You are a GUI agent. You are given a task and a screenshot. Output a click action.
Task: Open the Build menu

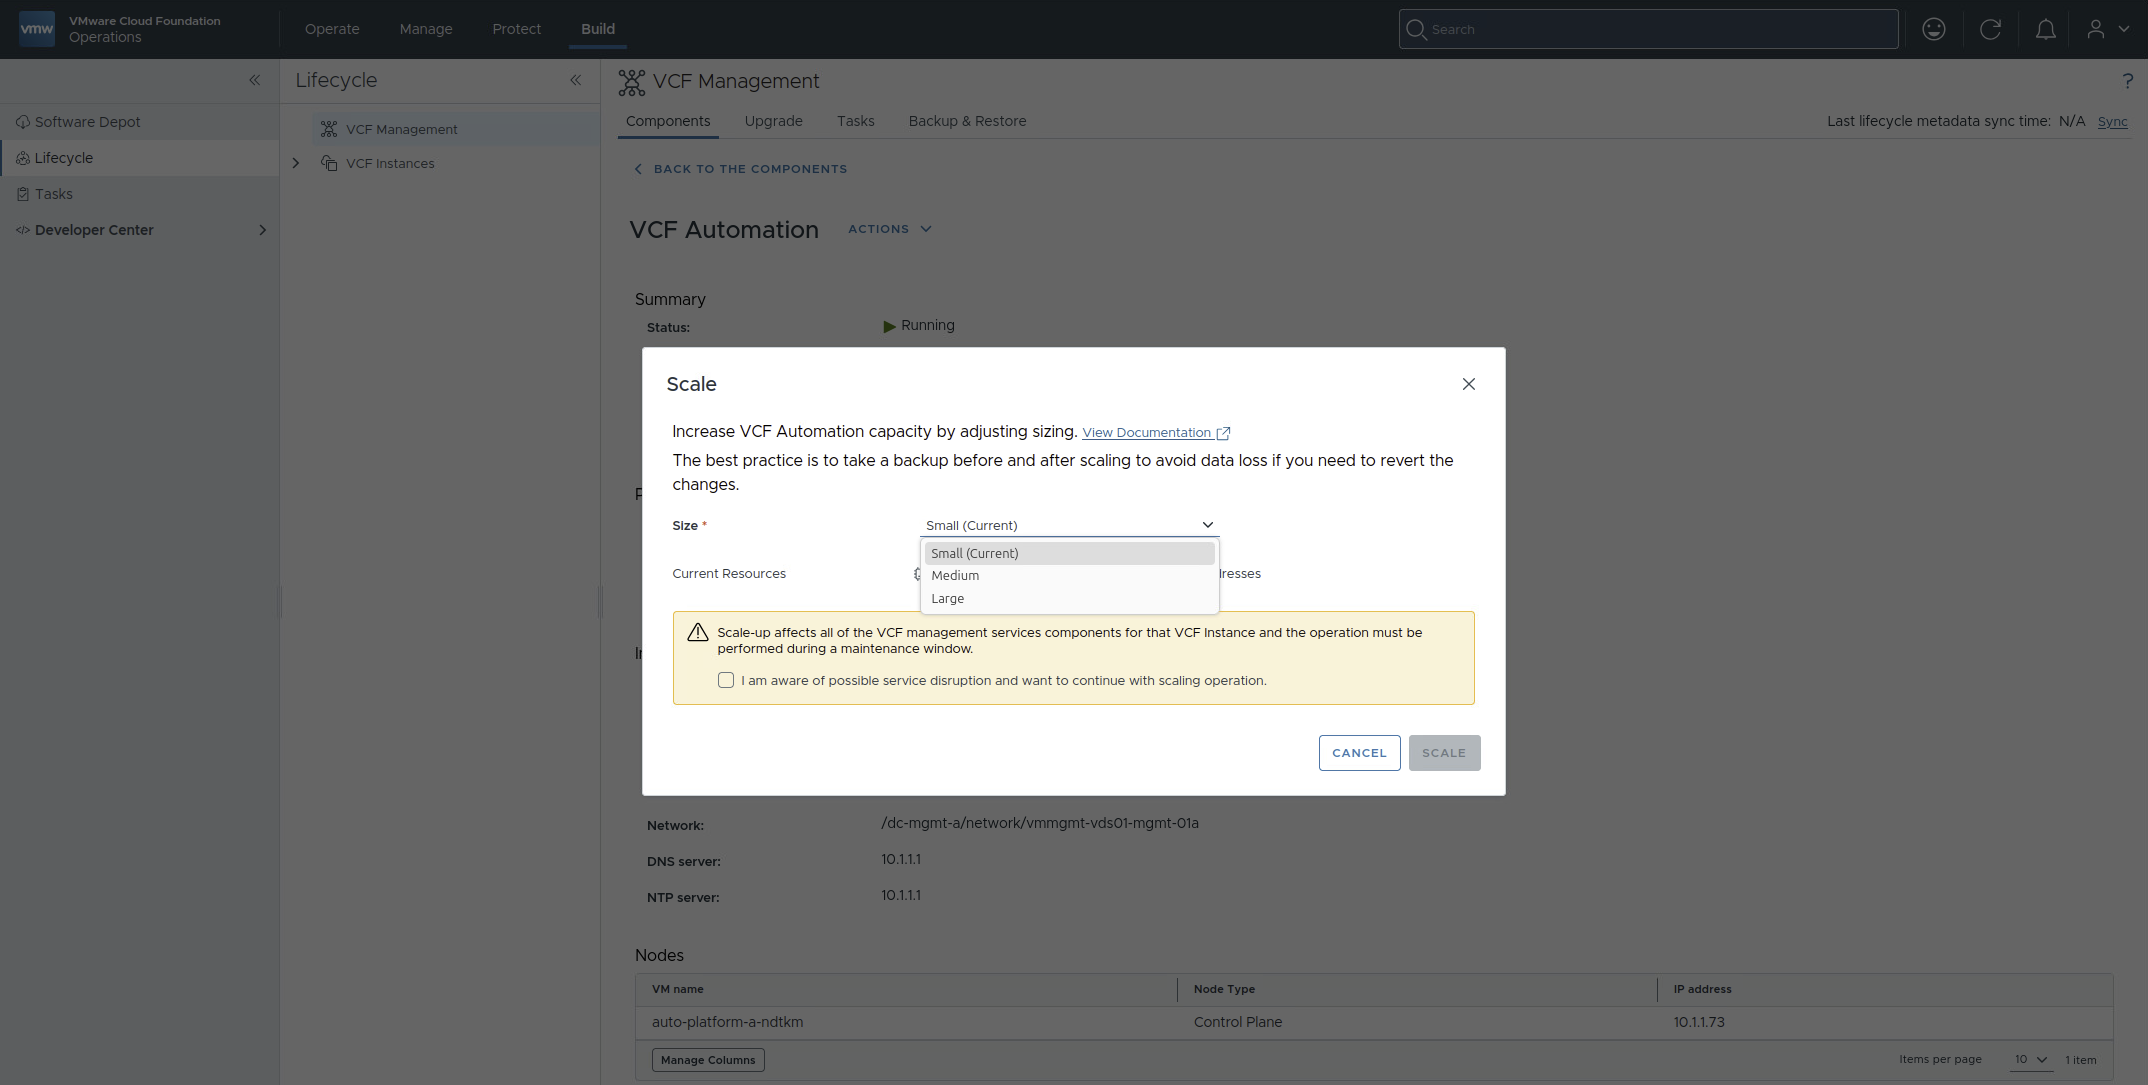(598, 29)
